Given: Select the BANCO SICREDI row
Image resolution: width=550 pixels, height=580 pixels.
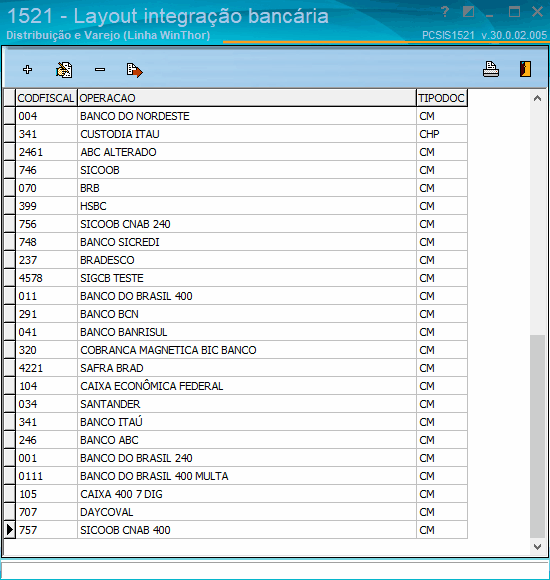Looking at the screenshot, I should [x=236, y=242].
